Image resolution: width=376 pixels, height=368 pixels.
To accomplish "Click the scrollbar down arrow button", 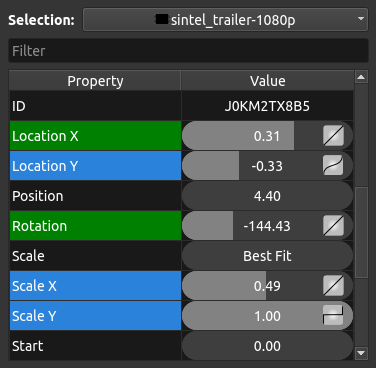I will [x=361, y=353].
